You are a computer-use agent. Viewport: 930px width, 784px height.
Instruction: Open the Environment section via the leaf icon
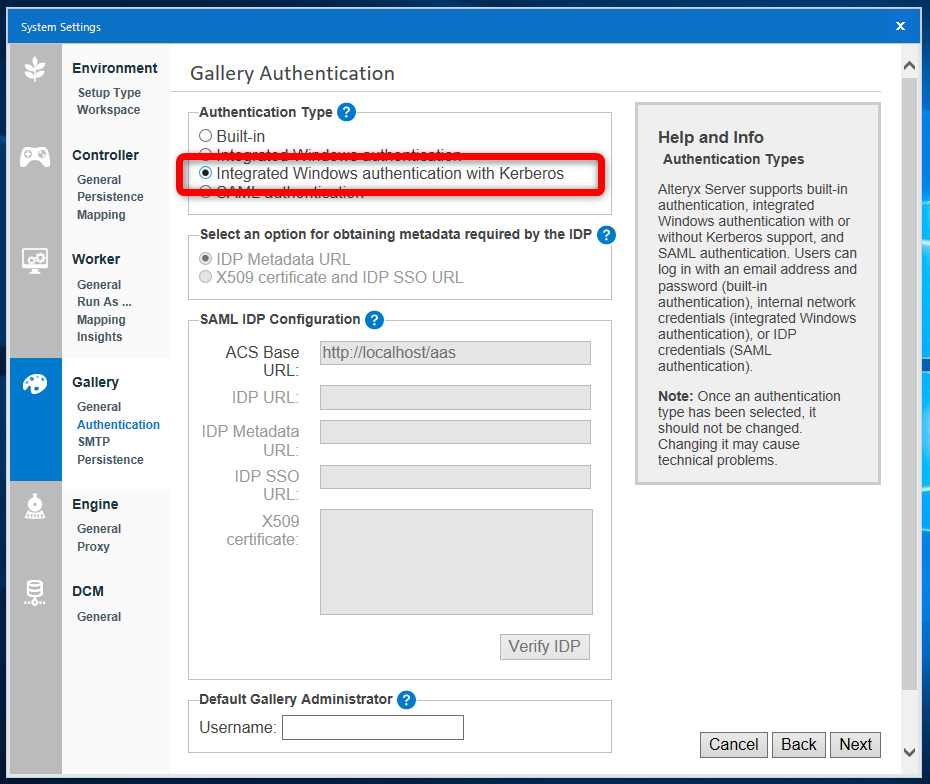tap(35, 68)
